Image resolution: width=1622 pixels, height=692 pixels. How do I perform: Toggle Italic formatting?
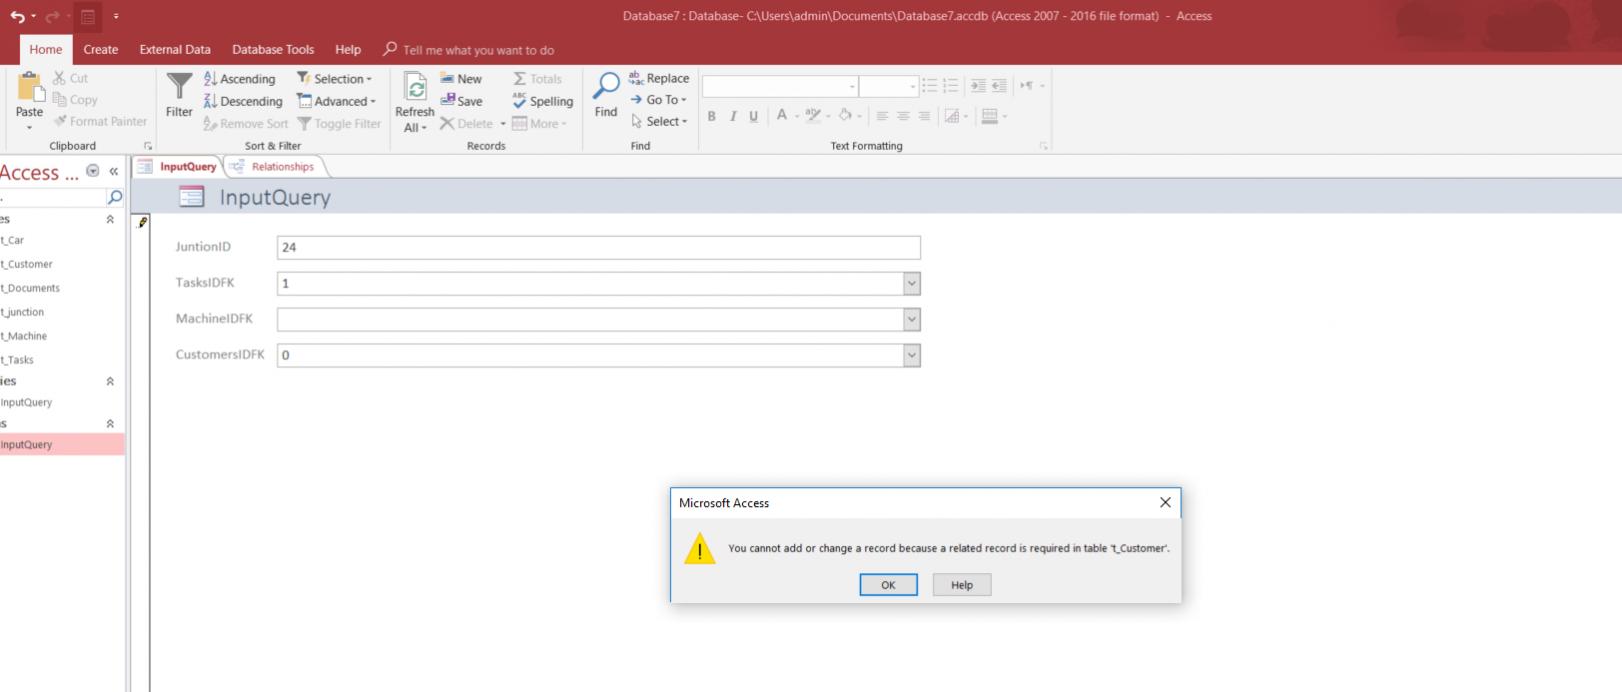tap(732, 116)
